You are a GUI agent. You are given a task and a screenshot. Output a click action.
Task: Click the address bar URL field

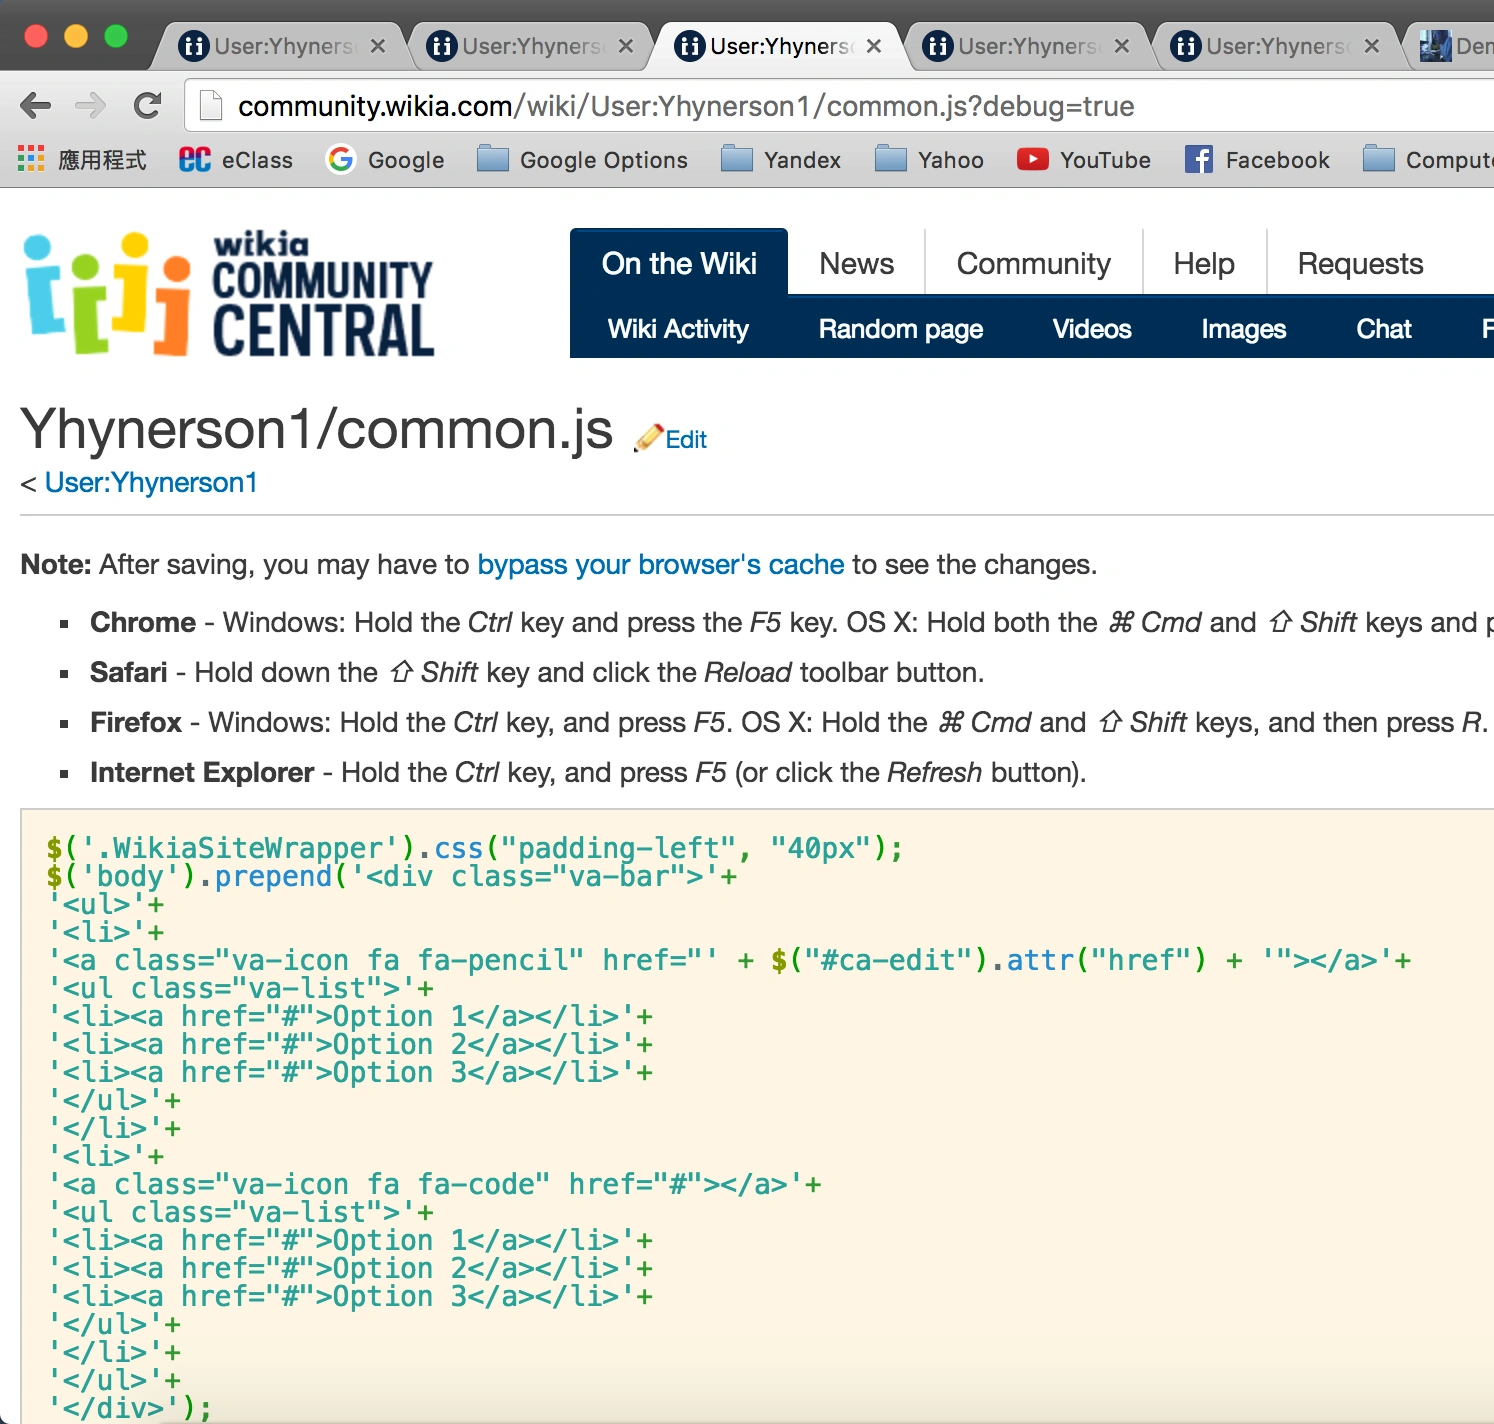point(686,106)
